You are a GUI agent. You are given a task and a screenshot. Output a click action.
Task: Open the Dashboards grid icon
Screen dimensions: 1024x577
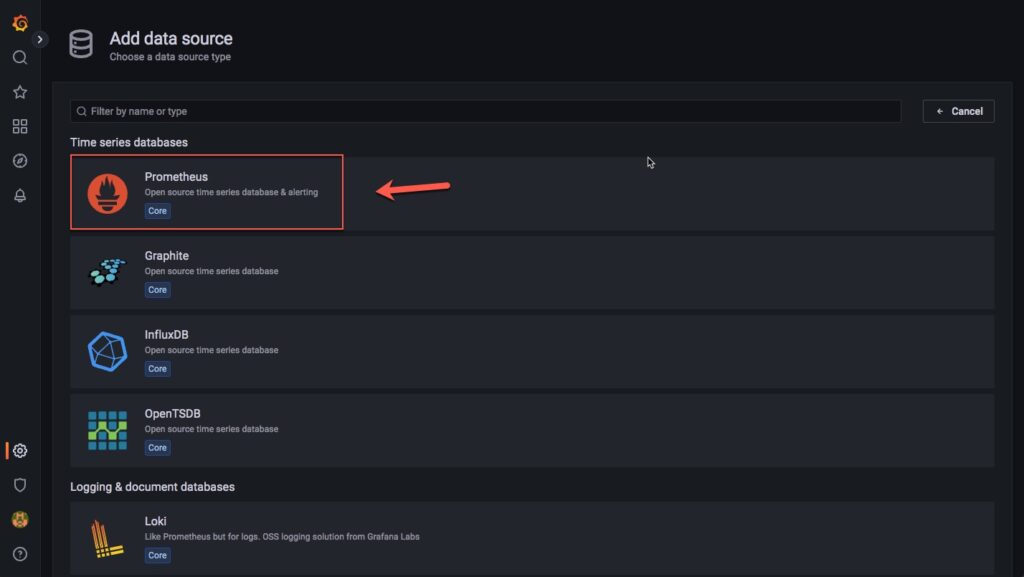pyautogui.click(x=20, y=126)
